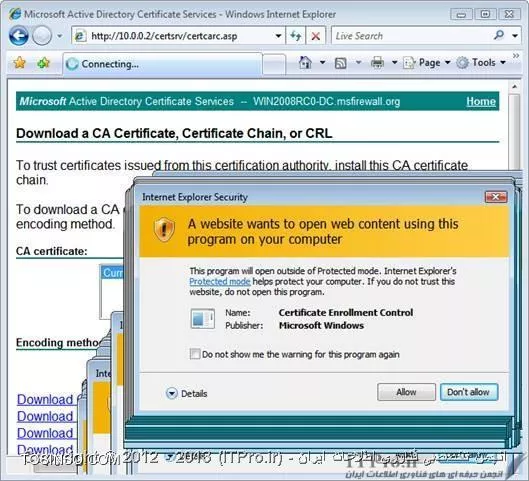This screenshot has width=529, height=481.
Task: Click the Favorites Center star icon
Action: (x=20, y=63)
